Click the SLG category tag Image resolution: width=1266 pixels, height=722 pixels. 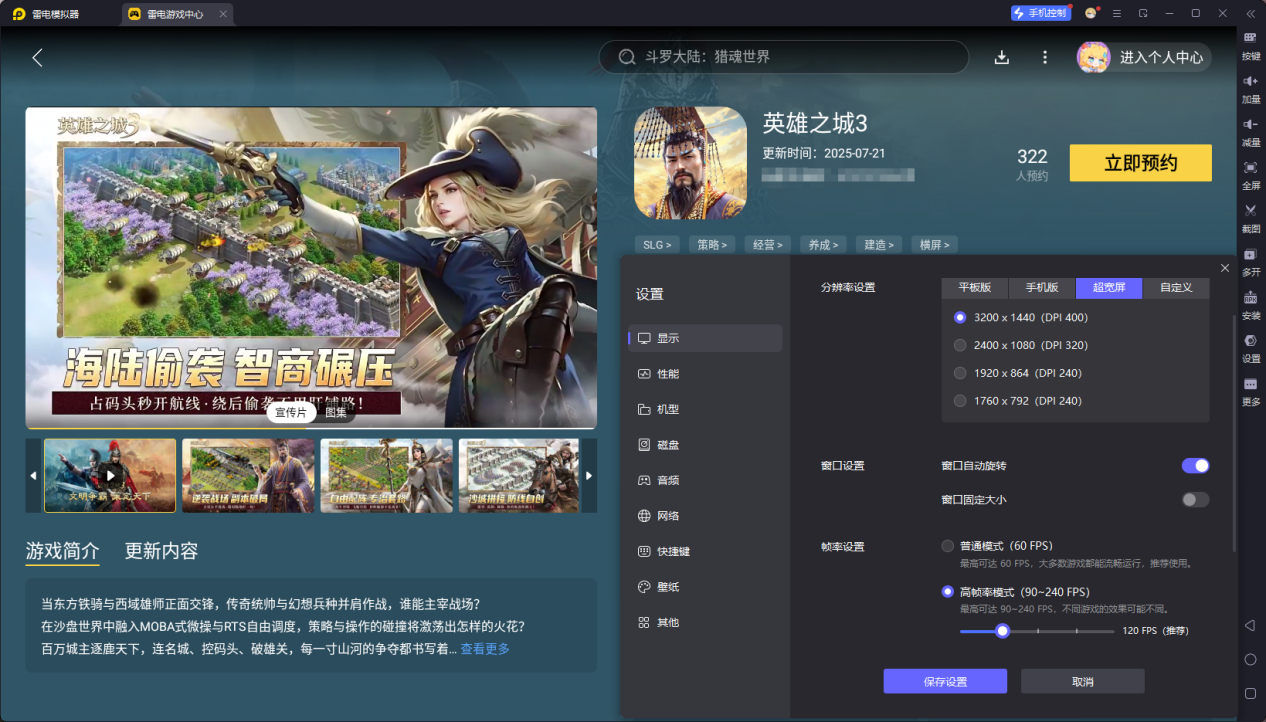coord(657,244)
